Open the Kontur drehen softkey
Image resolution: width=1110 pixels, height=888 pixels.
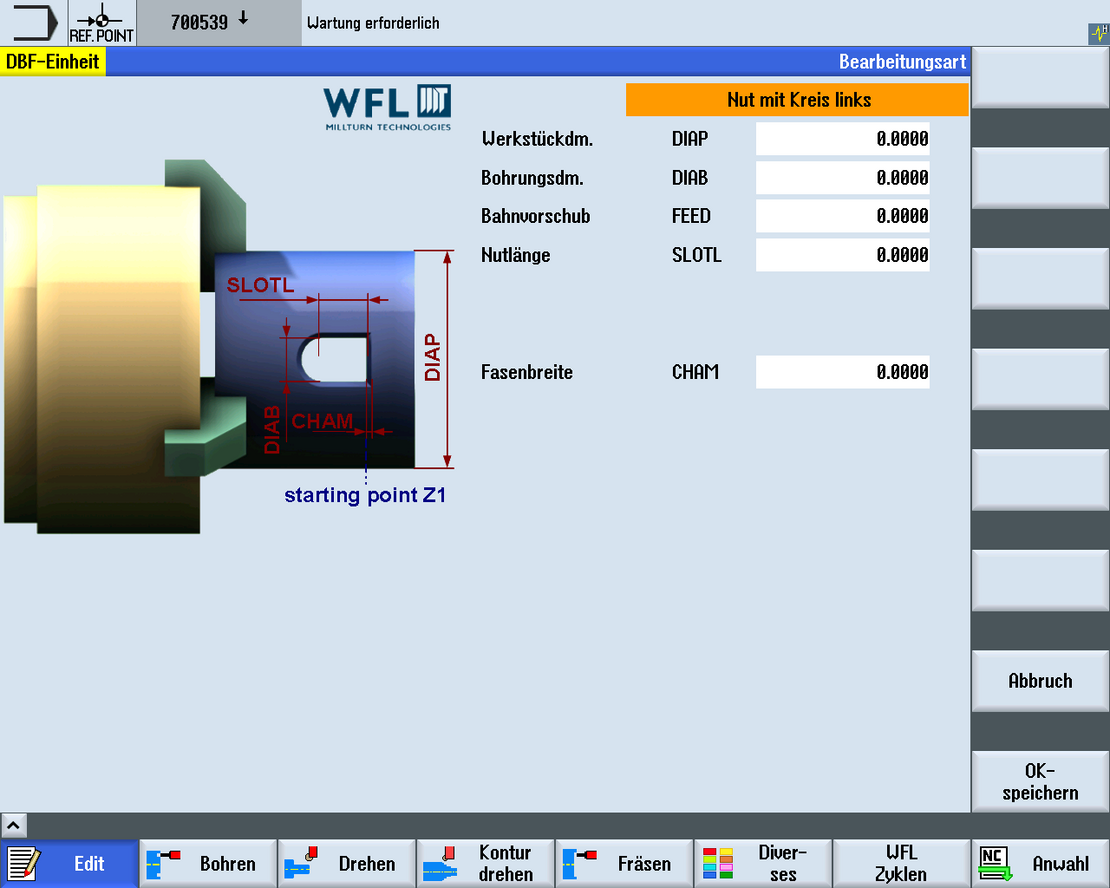point(486,863)
